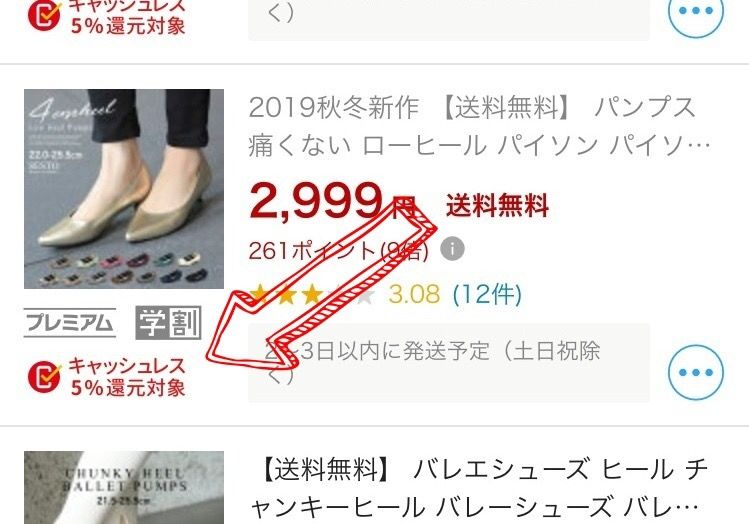
Task: Open the Chunky Heel Ballet Pumps thumbnail
Action: pos(124,487)
